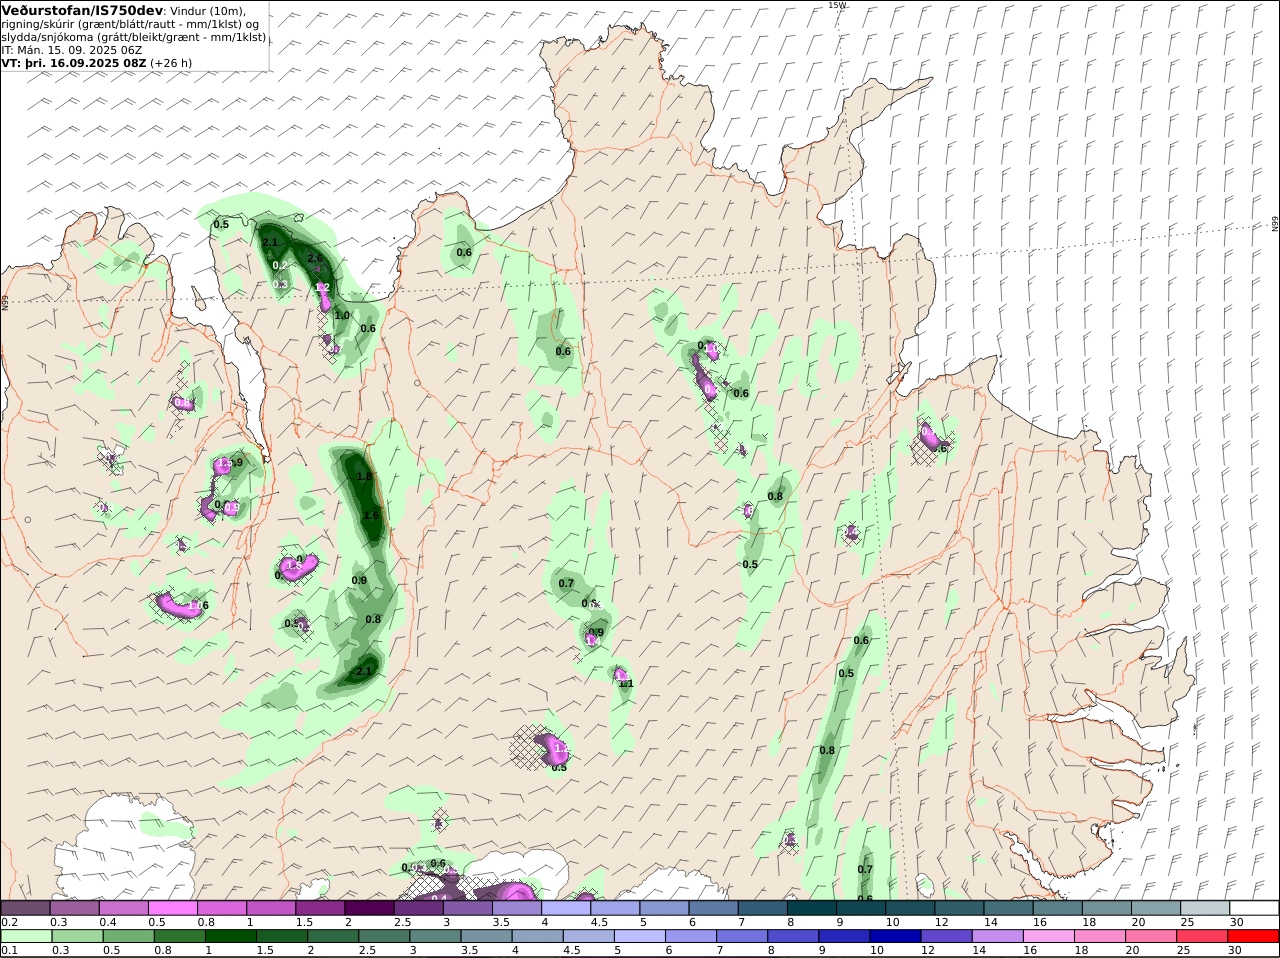Click the '66N' latitude label on the right edge
The width and height of the screenshot is (1280, 958).
click(x=1275, y=225)
